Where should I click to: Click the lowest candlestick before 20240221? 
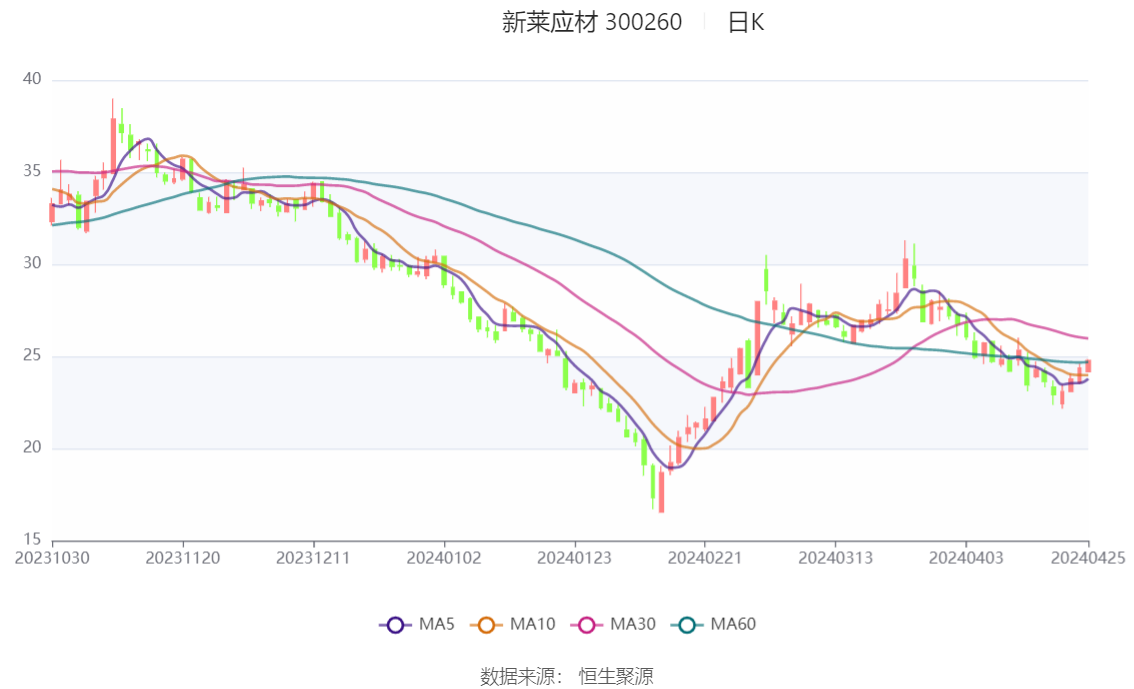(x=661, y=490)
